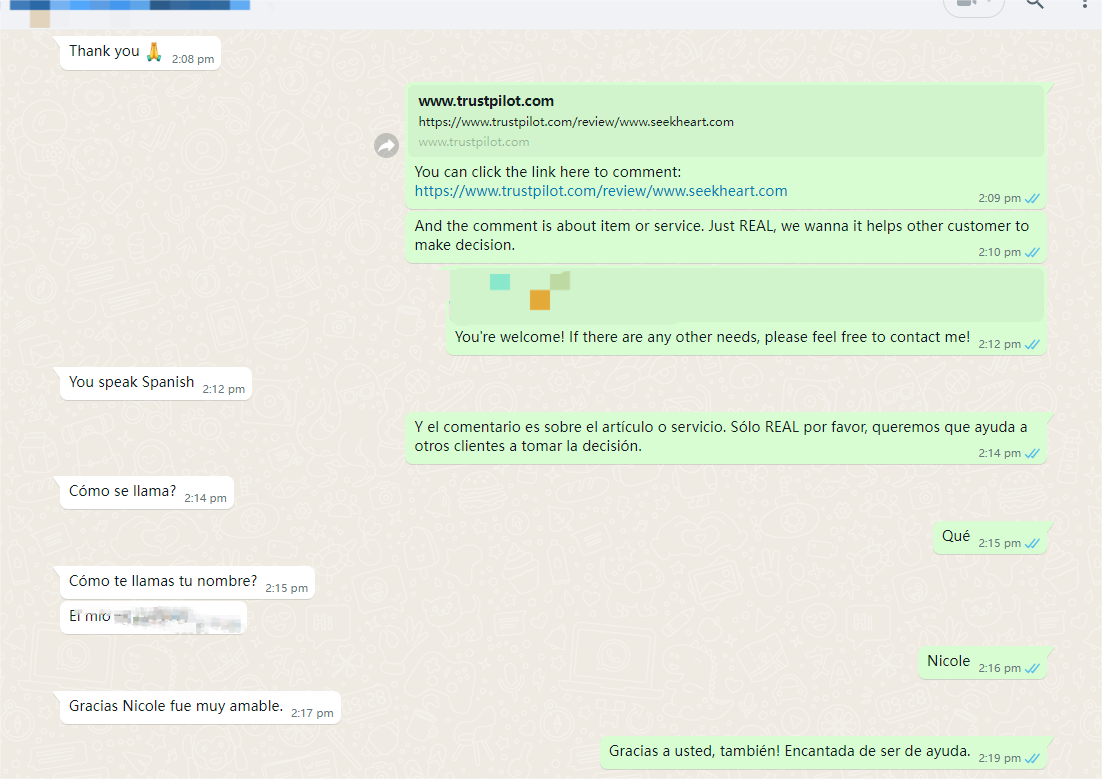1102x779 pixels.
Task: Select the "Gracias a usted, también!" reply
Action: coord(789,751)
